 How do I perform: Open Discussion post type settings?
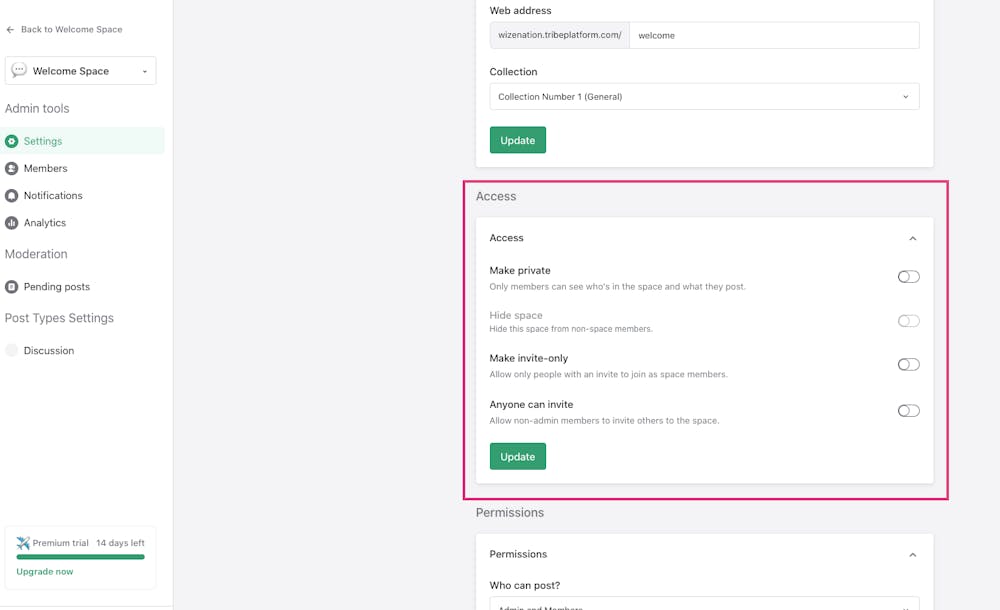[x=49, y=351]
